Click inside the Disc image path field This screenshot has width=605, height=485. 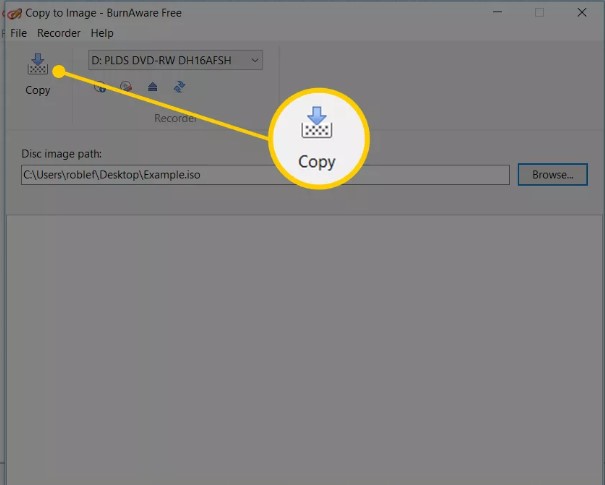(x=265, y=175)
